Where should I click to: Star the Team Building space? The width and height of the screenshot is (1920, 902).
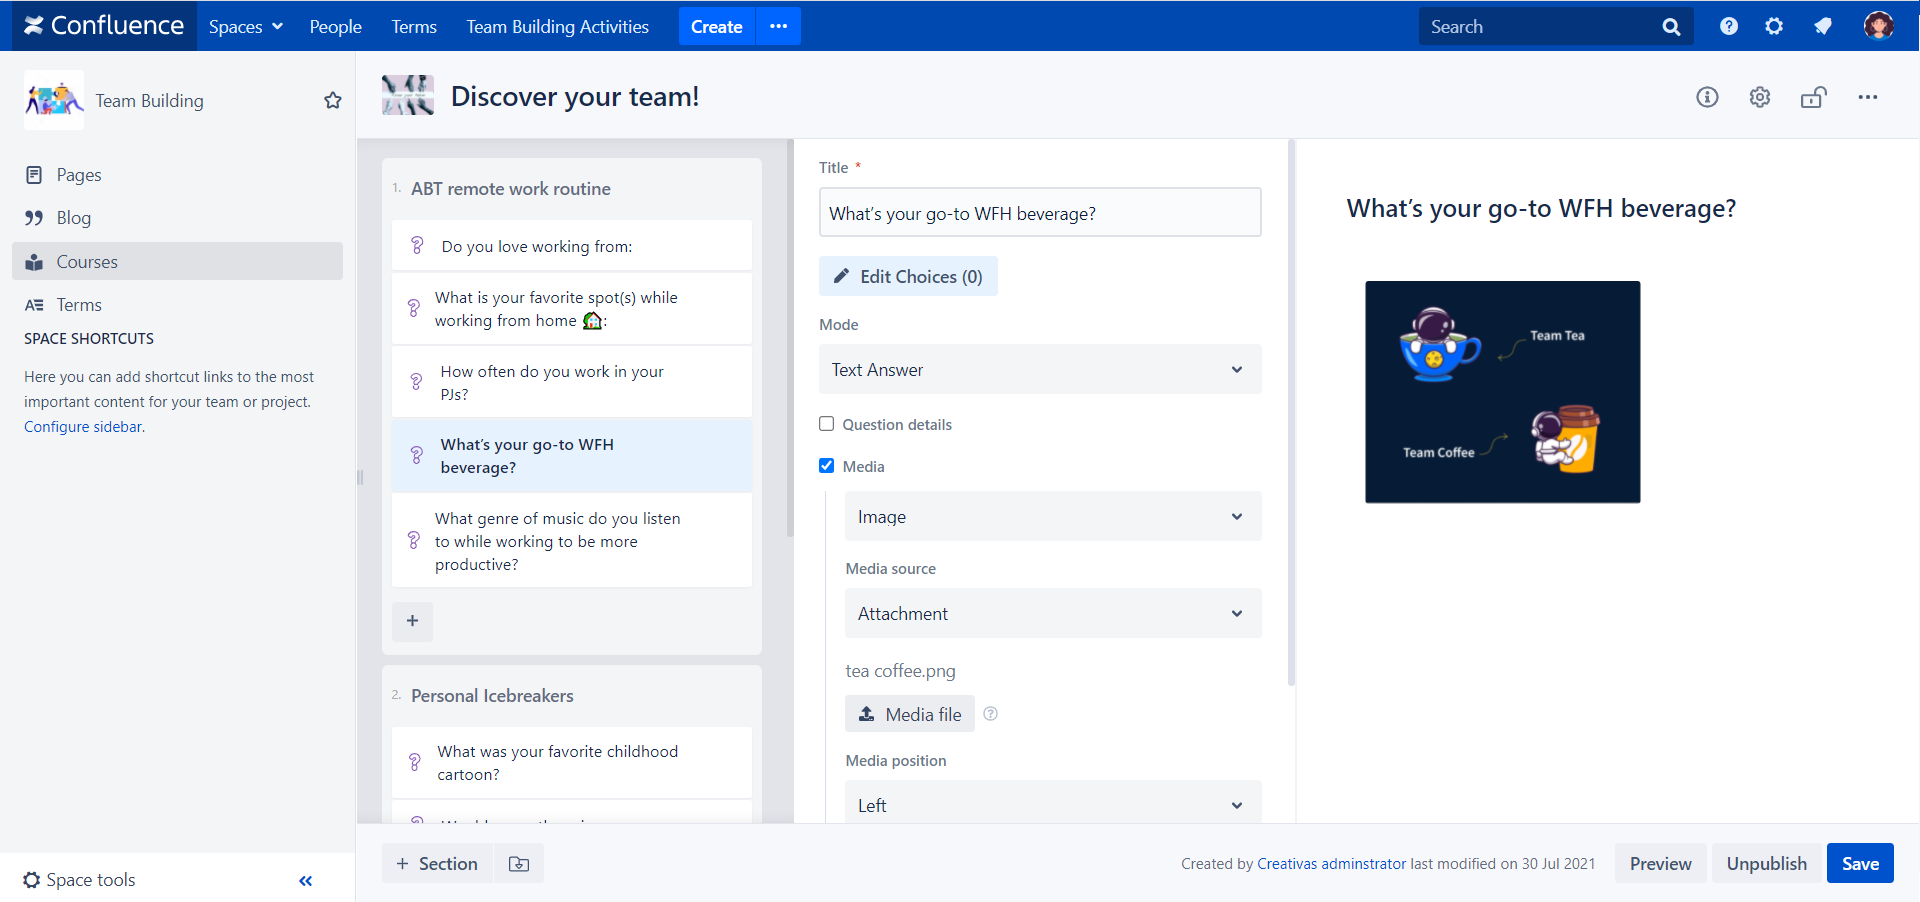click(x=333, y=101)
